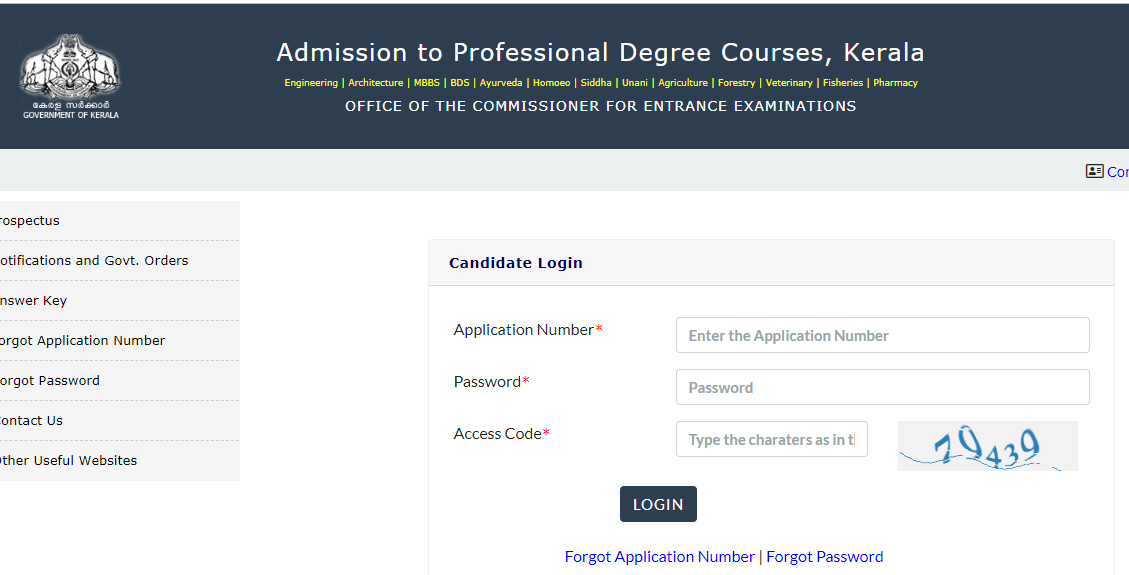Click the contact card icon in top bar
This screenshot has height=575, width=1129.
coord(1094,171)
